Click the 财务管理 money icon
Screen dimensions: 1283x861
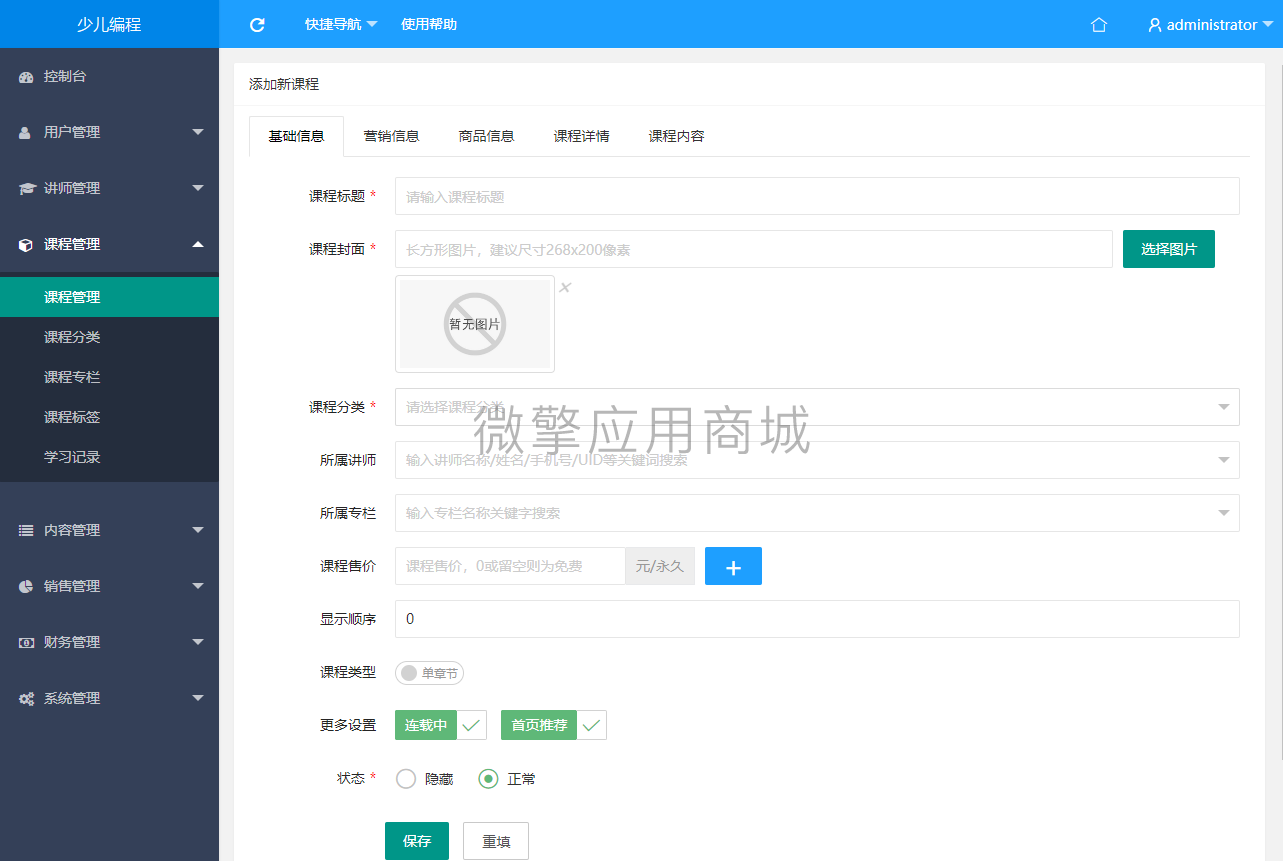coord(26,642)
